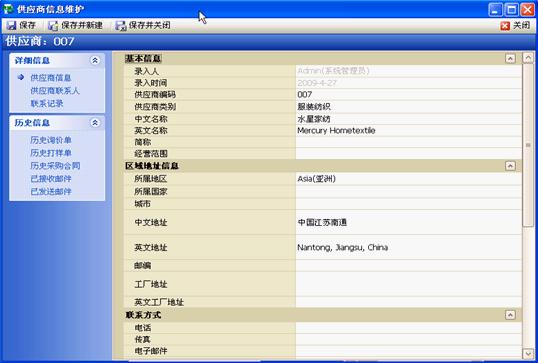Open 已接收邮件 list
The height and width of the screenshot is (363, 538).
click(x=51, y=178)
